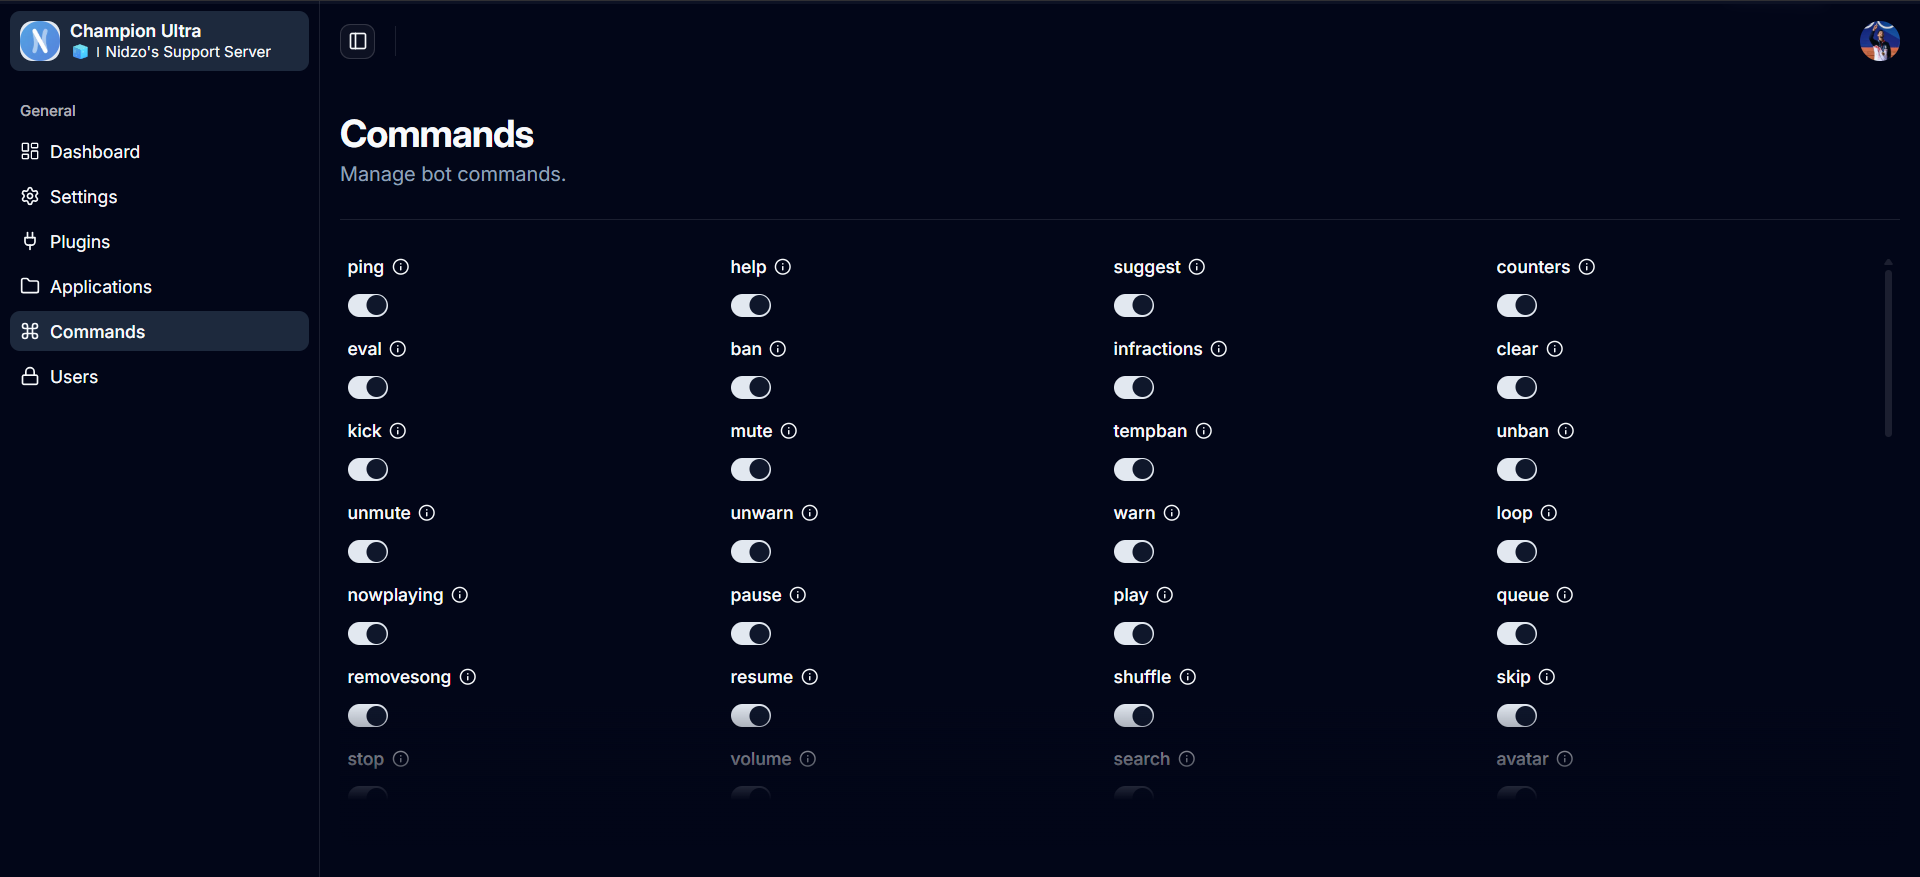This screenshot has width=1920, height=877.
Task: Click the info icon beside suggest
Action: pyautogui.click(x=1197, y=267)
